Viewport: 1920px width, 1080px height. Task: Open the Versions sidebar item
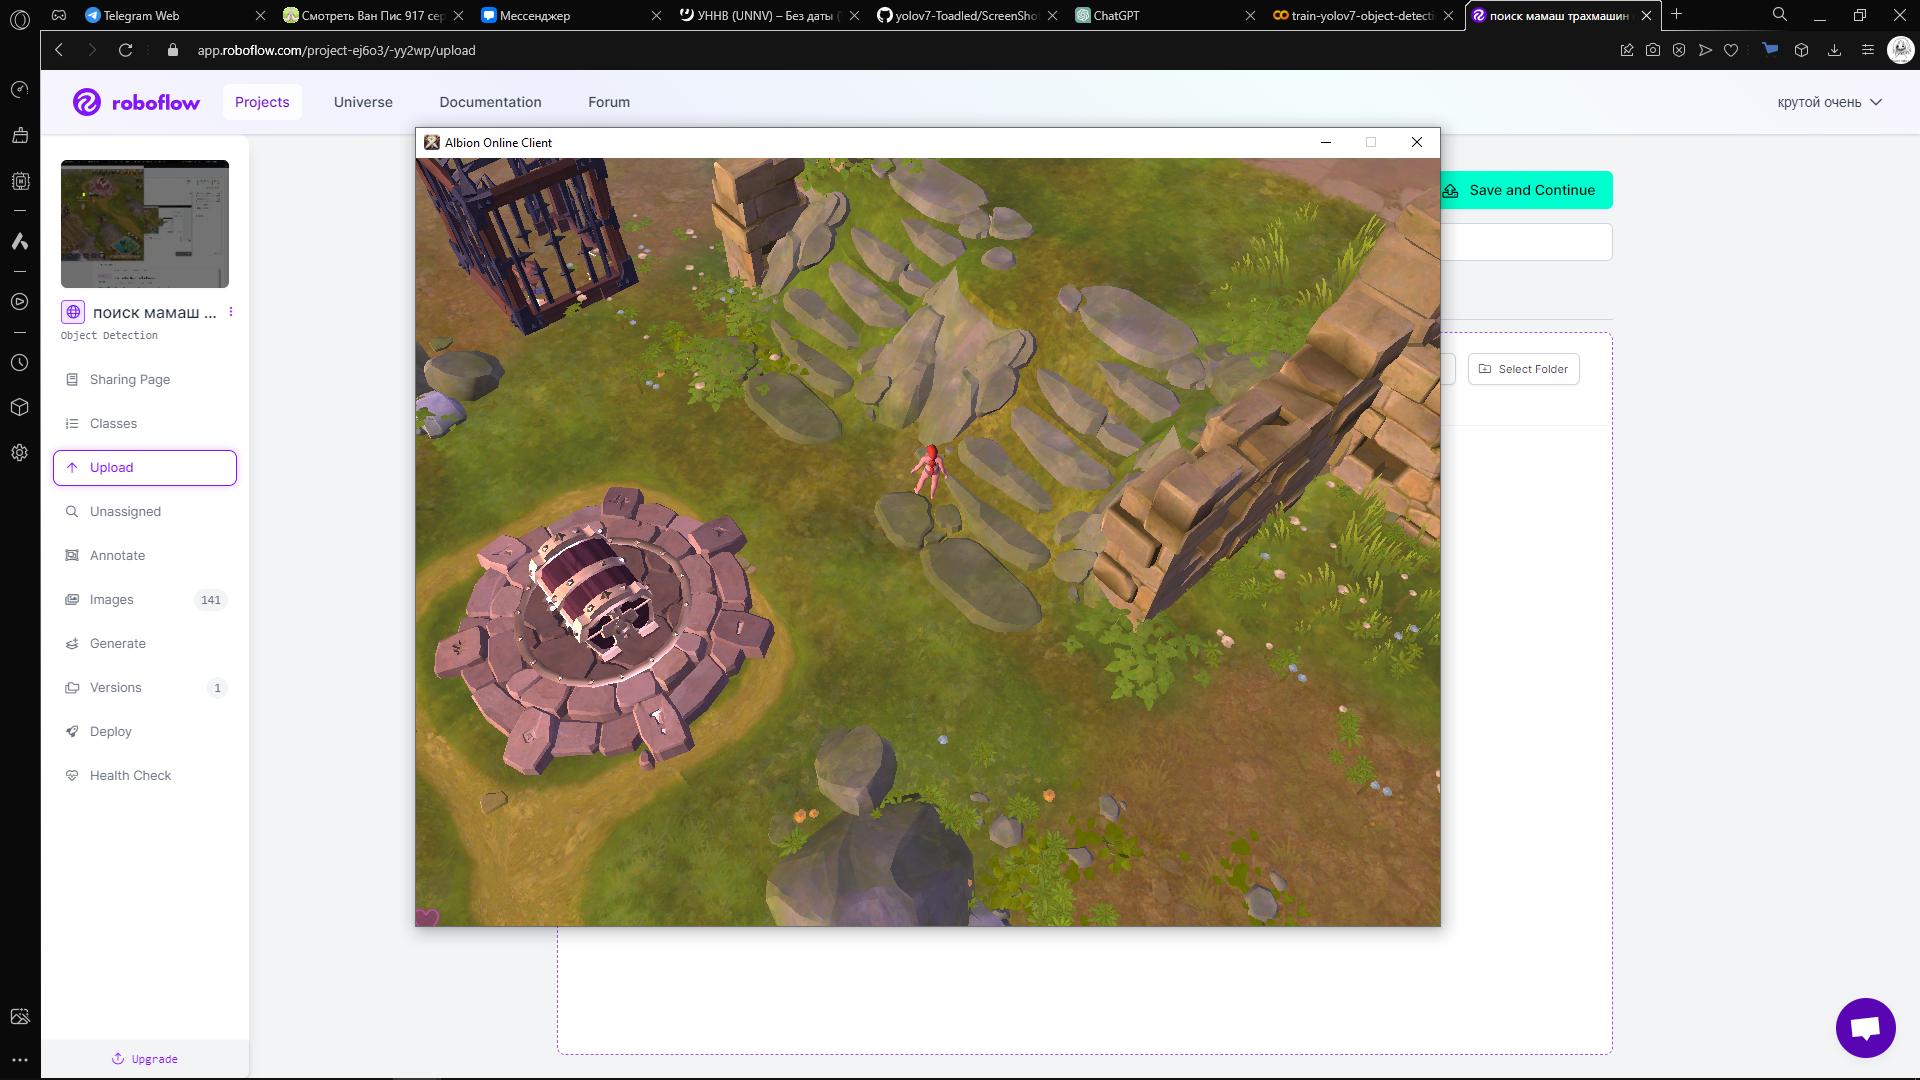pyautogui.click(x=145, y=687)
